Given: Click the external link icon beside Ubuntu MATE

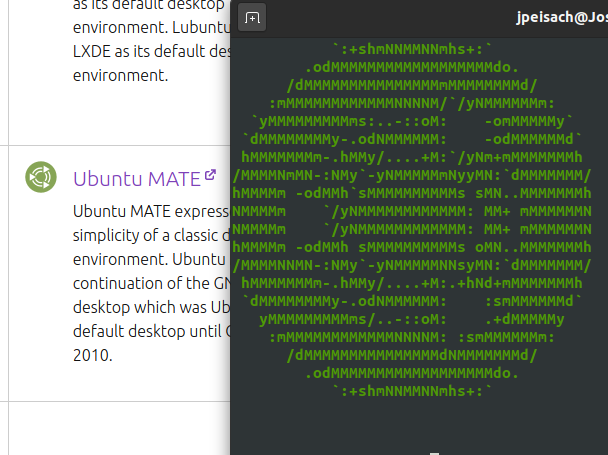Looking at the screenshot, I should click(x=210, y=175).
